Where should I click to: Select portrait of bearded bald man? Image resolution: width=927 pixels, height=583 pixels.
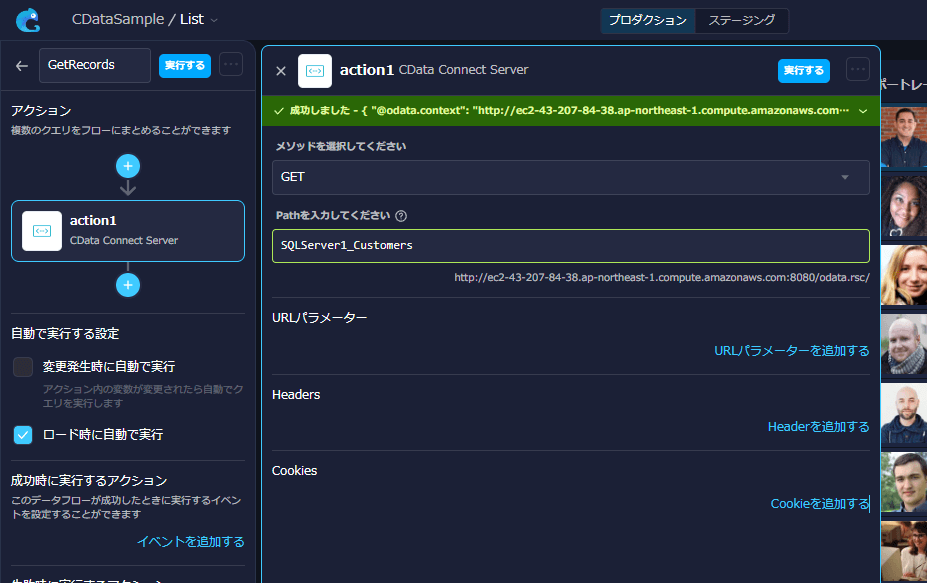coord(904,413)
